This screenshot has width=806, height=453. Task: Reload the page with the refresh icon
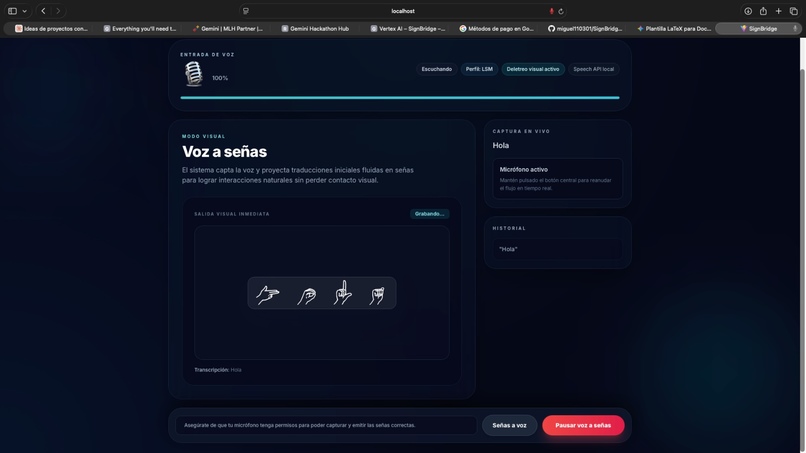(x=561, y=11)
